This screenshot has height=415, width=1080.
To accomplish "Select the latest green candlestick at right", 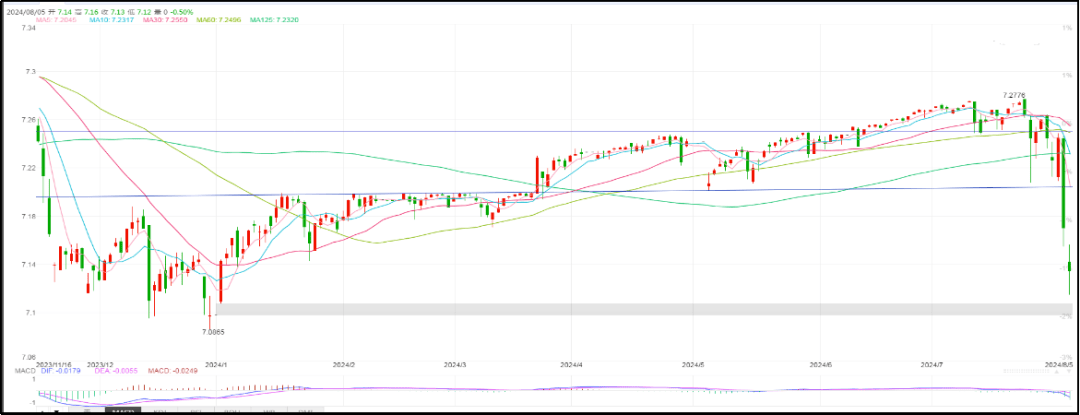I will (x=1070, y=266).
